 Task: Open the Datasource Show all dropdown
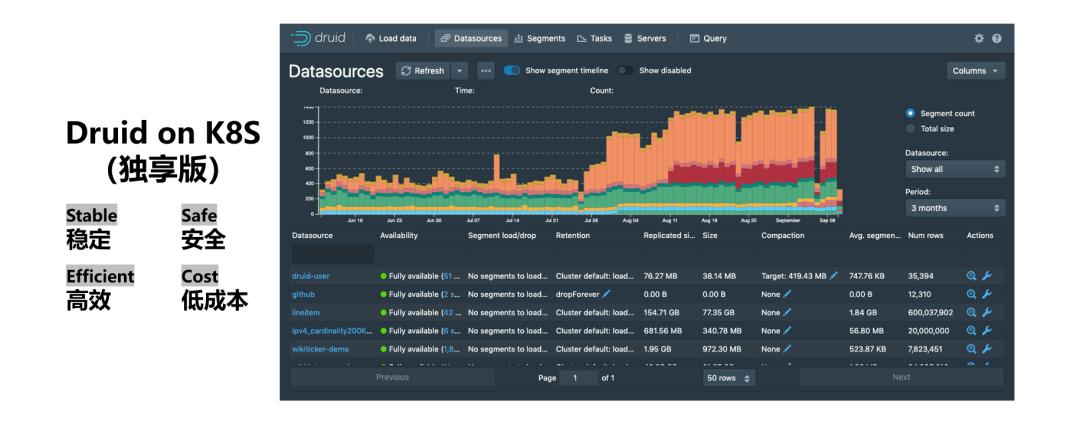(955, 169)
